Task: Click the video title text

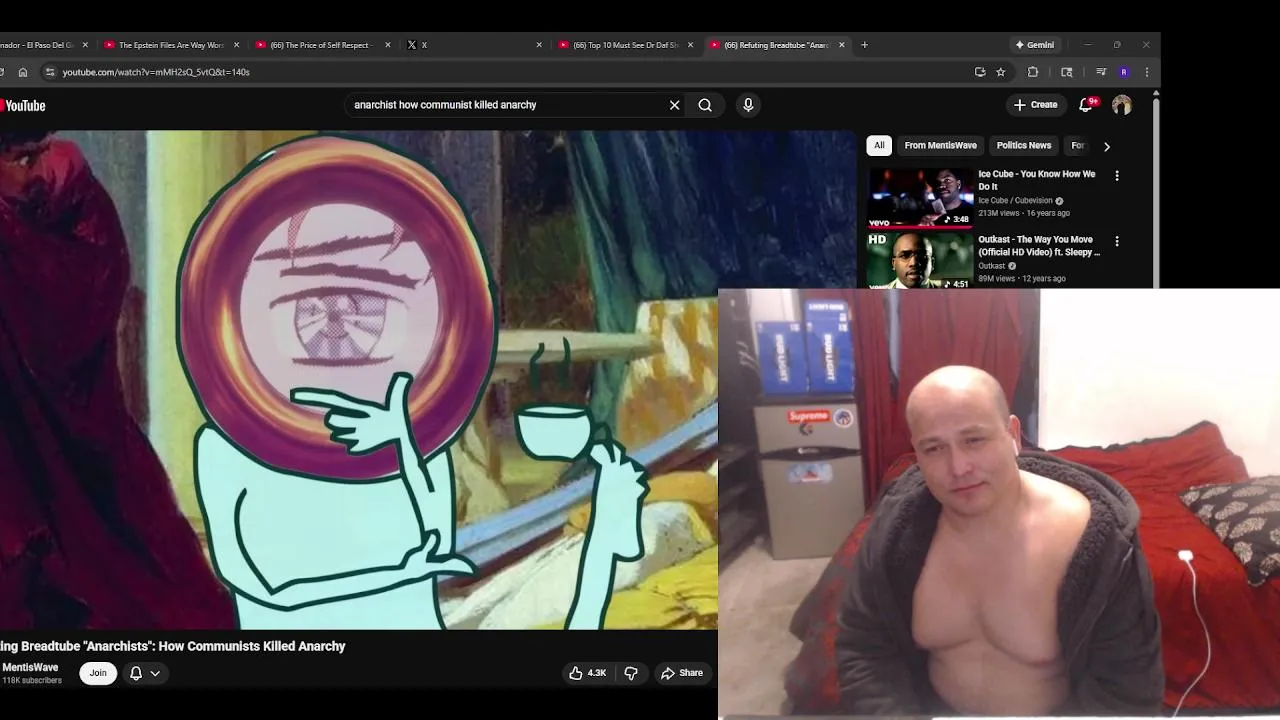Action: click(x=173, y=647)
